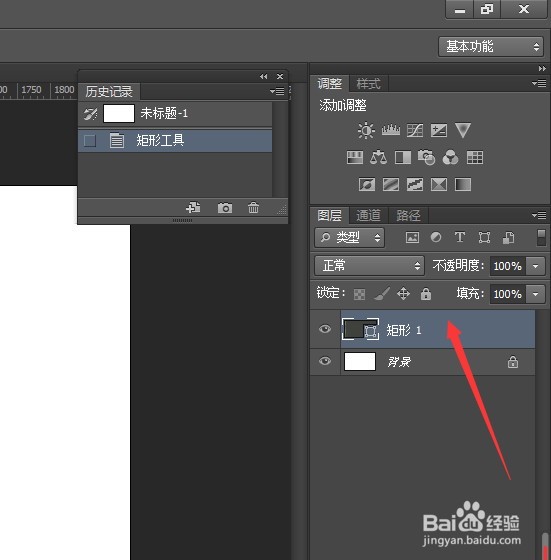Select the 历史记录 tab
The image size is (551, 560).
pyautogui.click(x=109, y=92)
